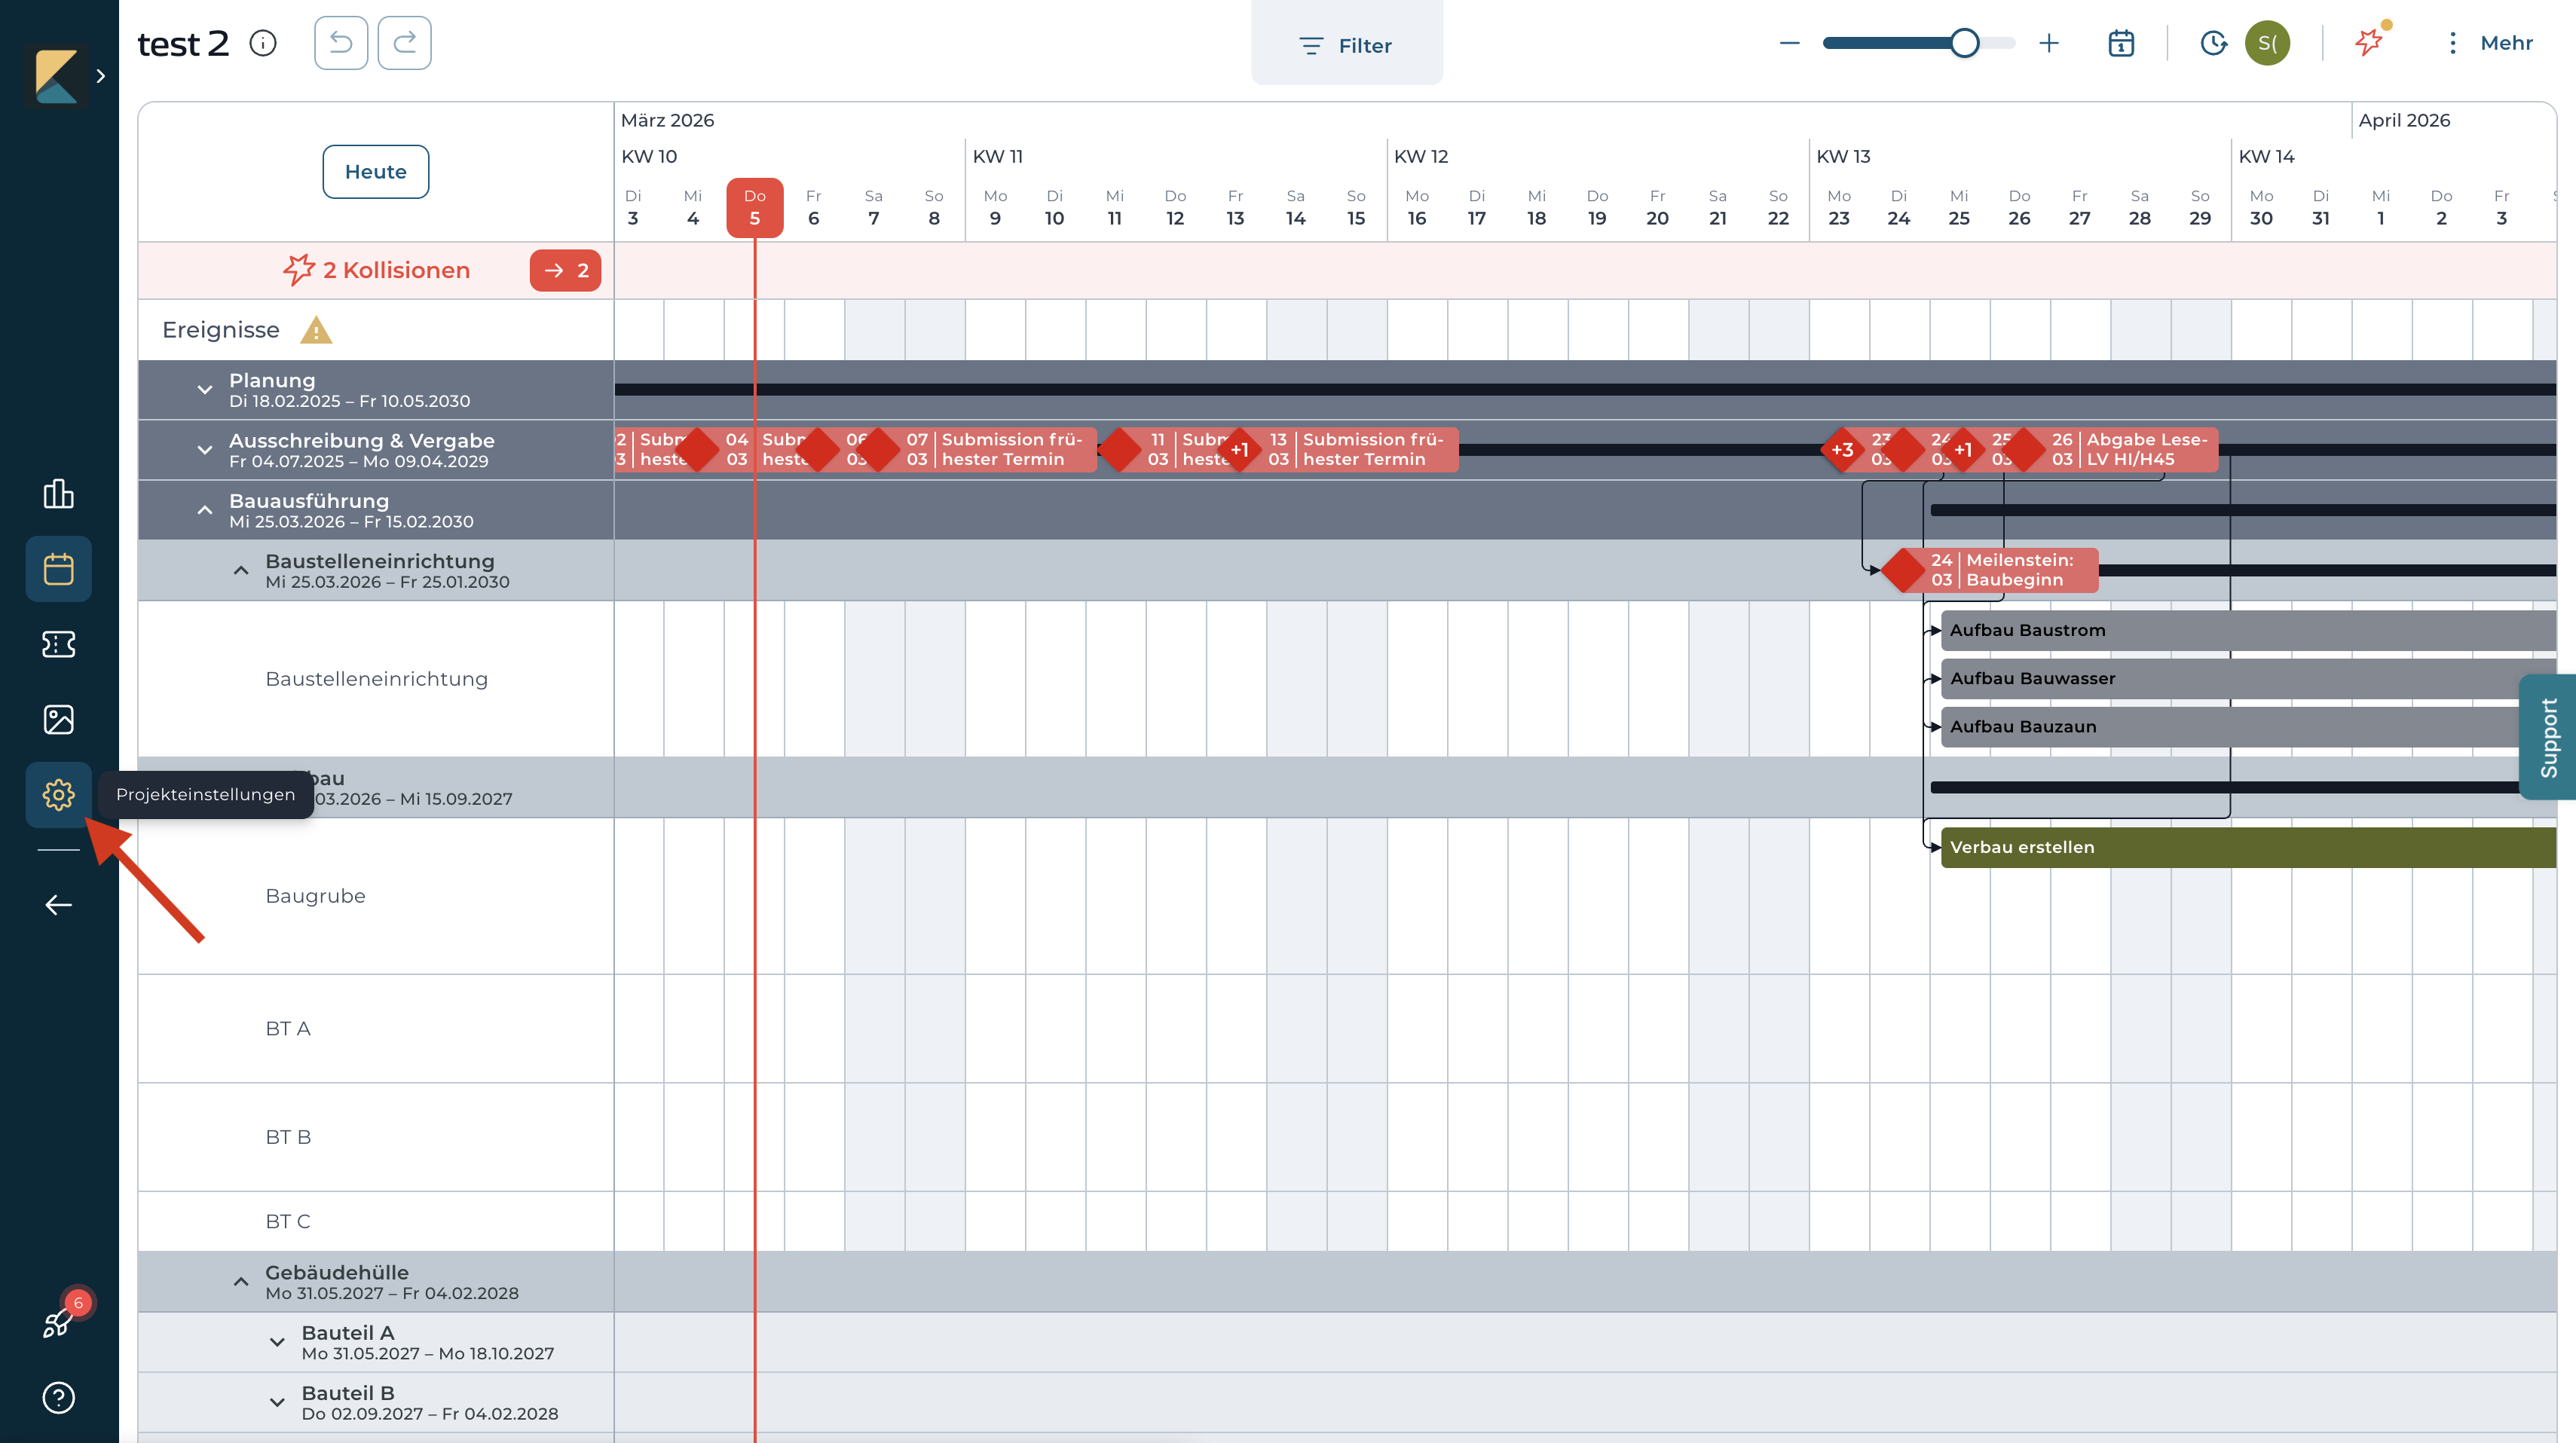The image size is (2576, 1443).
Task: Select the Aufbau Bauzaun task bar
Action: coord(2248,727)
